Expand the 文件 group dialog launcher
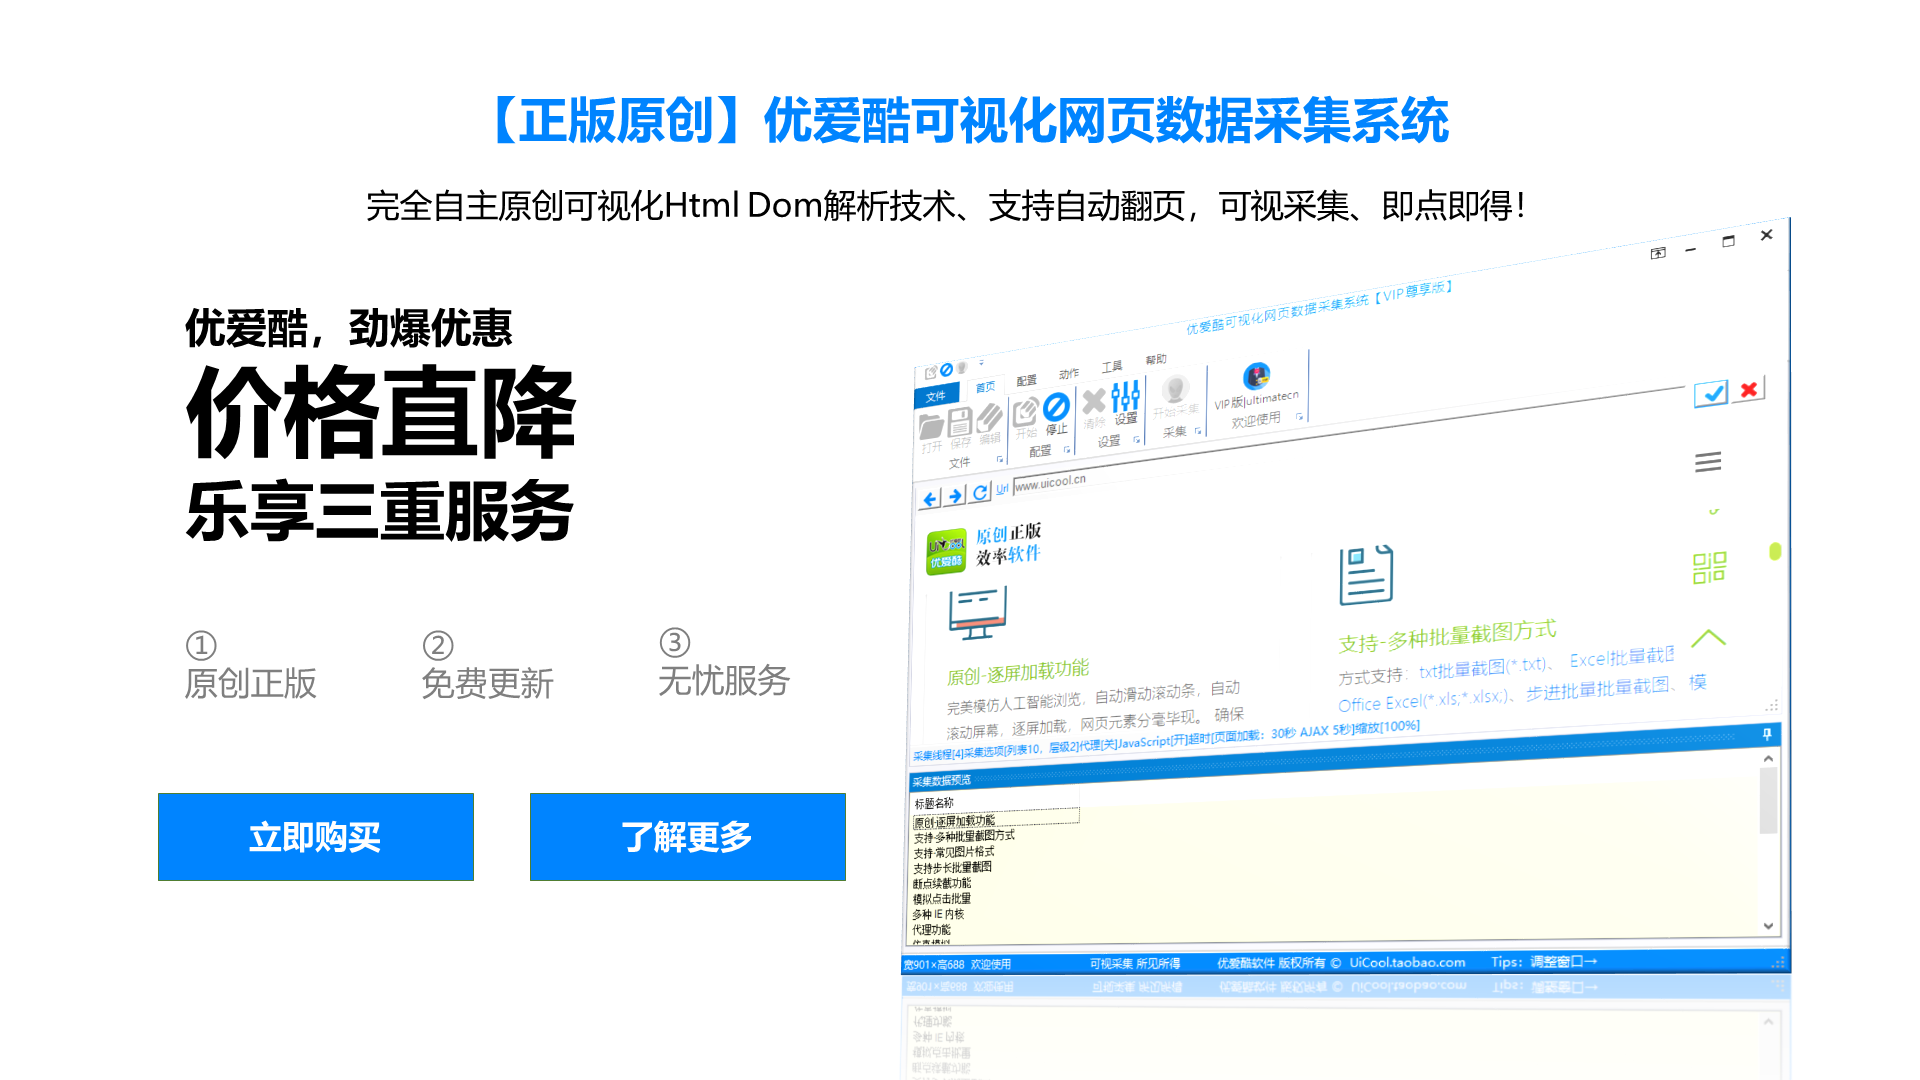The image size is (1920, 1080). pyautogui.click(x=999, y=459)
